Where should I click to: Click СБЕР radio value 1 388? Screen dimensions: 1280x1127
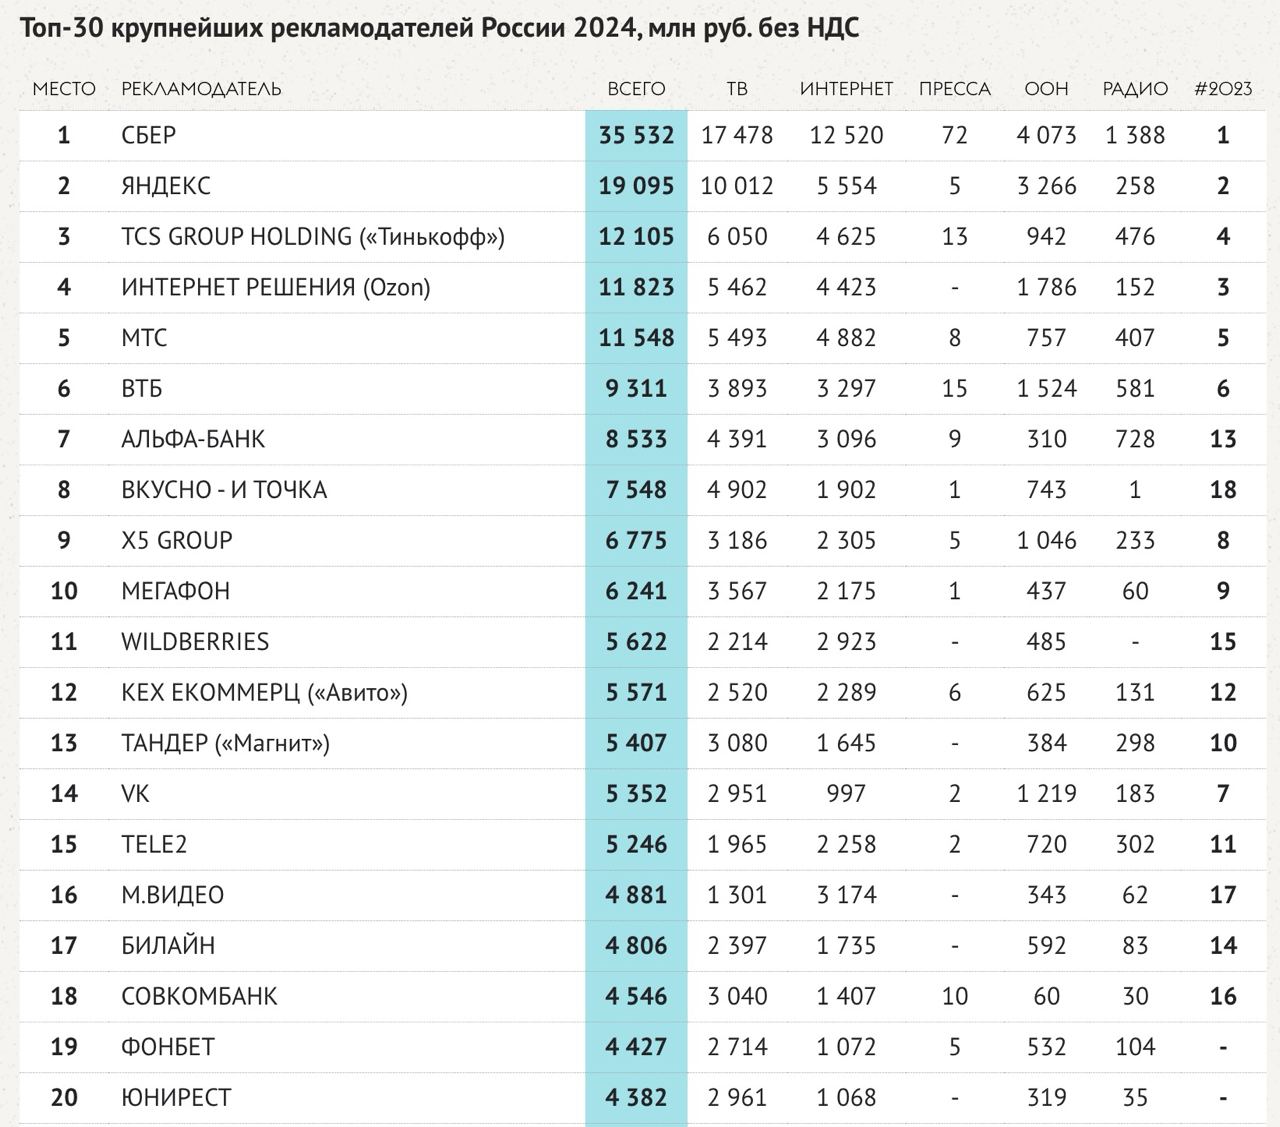1135,135
